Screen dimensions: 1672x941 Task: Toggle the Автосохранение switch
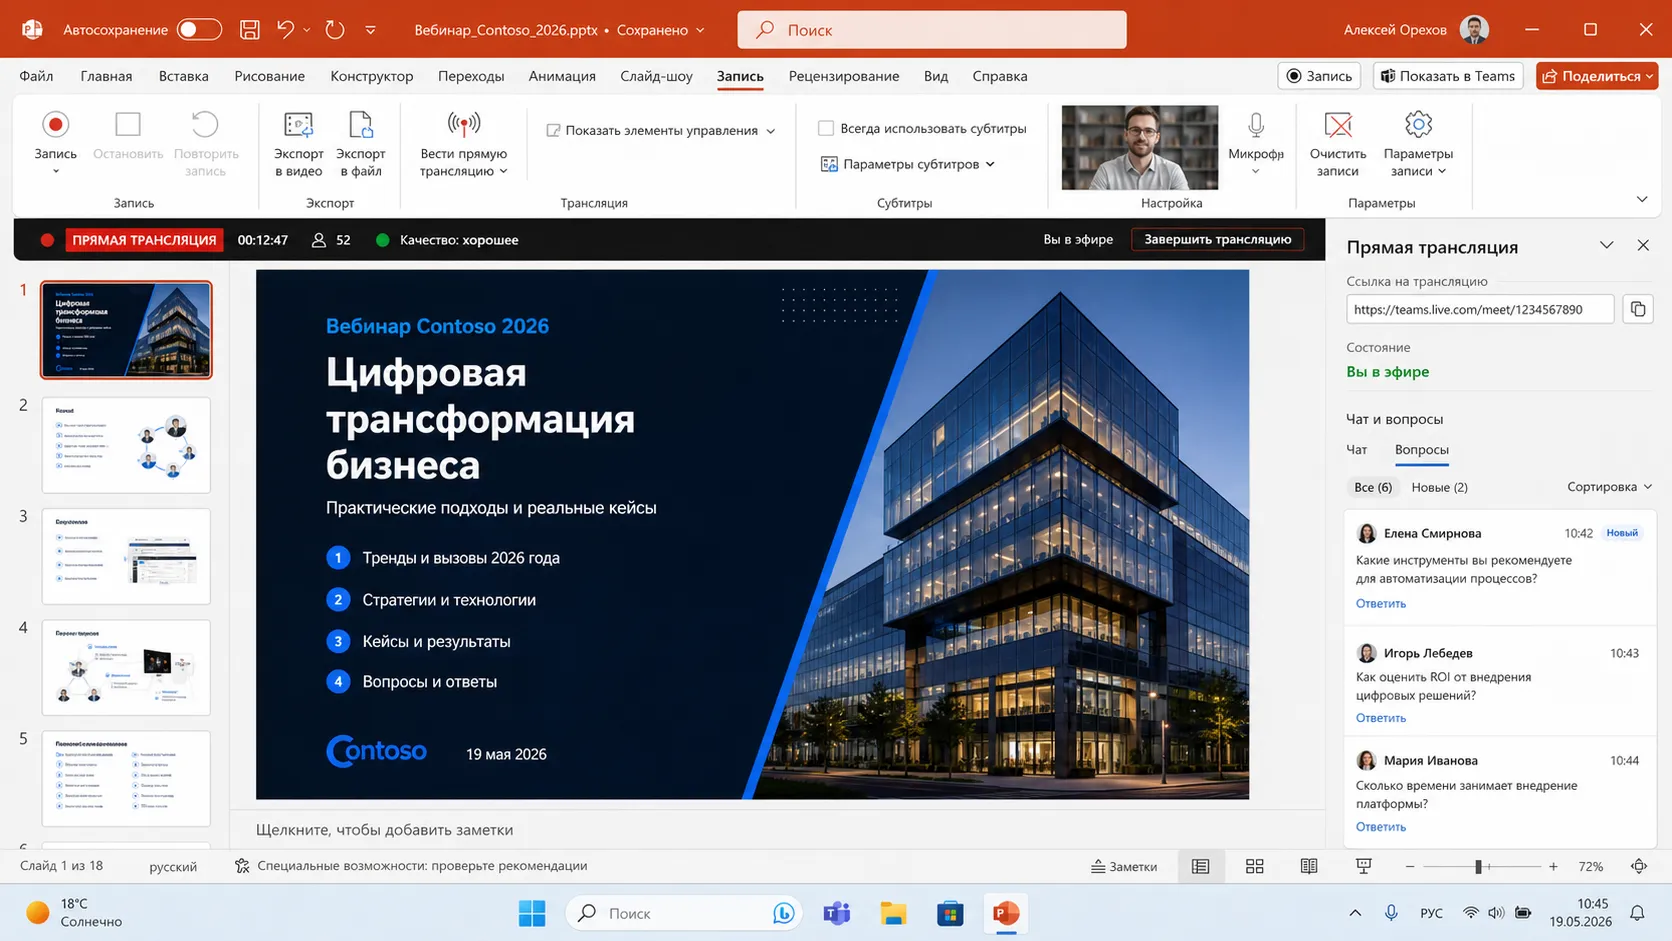[199, 30]
